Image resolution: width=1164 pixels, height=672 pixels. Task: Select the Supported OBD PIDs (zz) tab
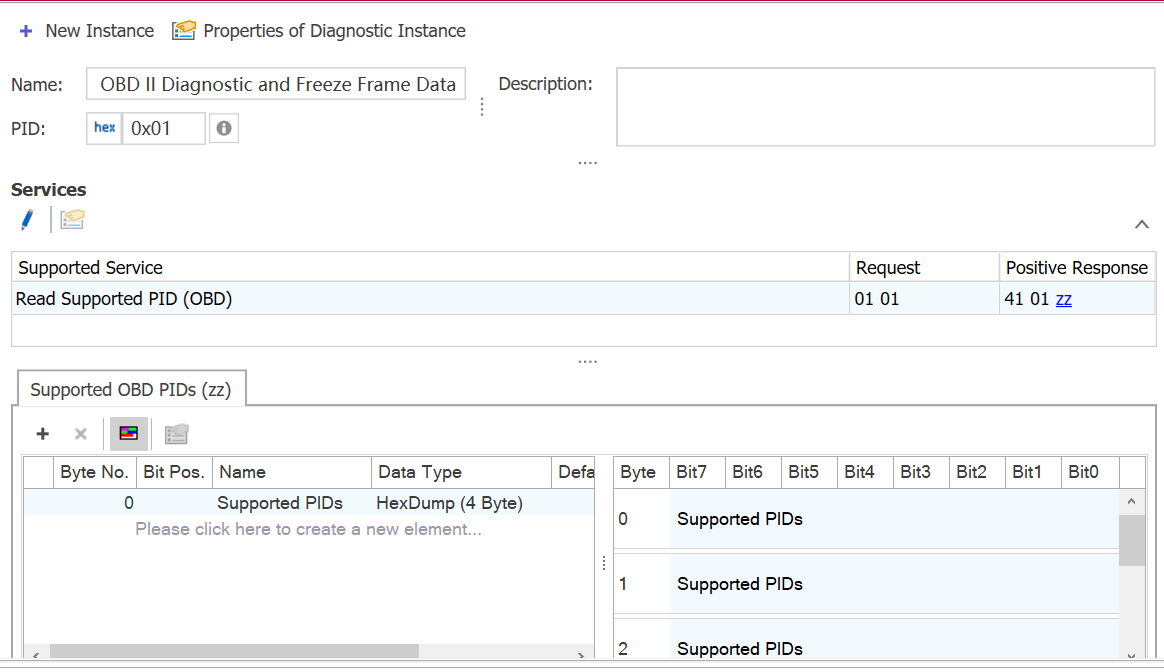coord(130,390)
